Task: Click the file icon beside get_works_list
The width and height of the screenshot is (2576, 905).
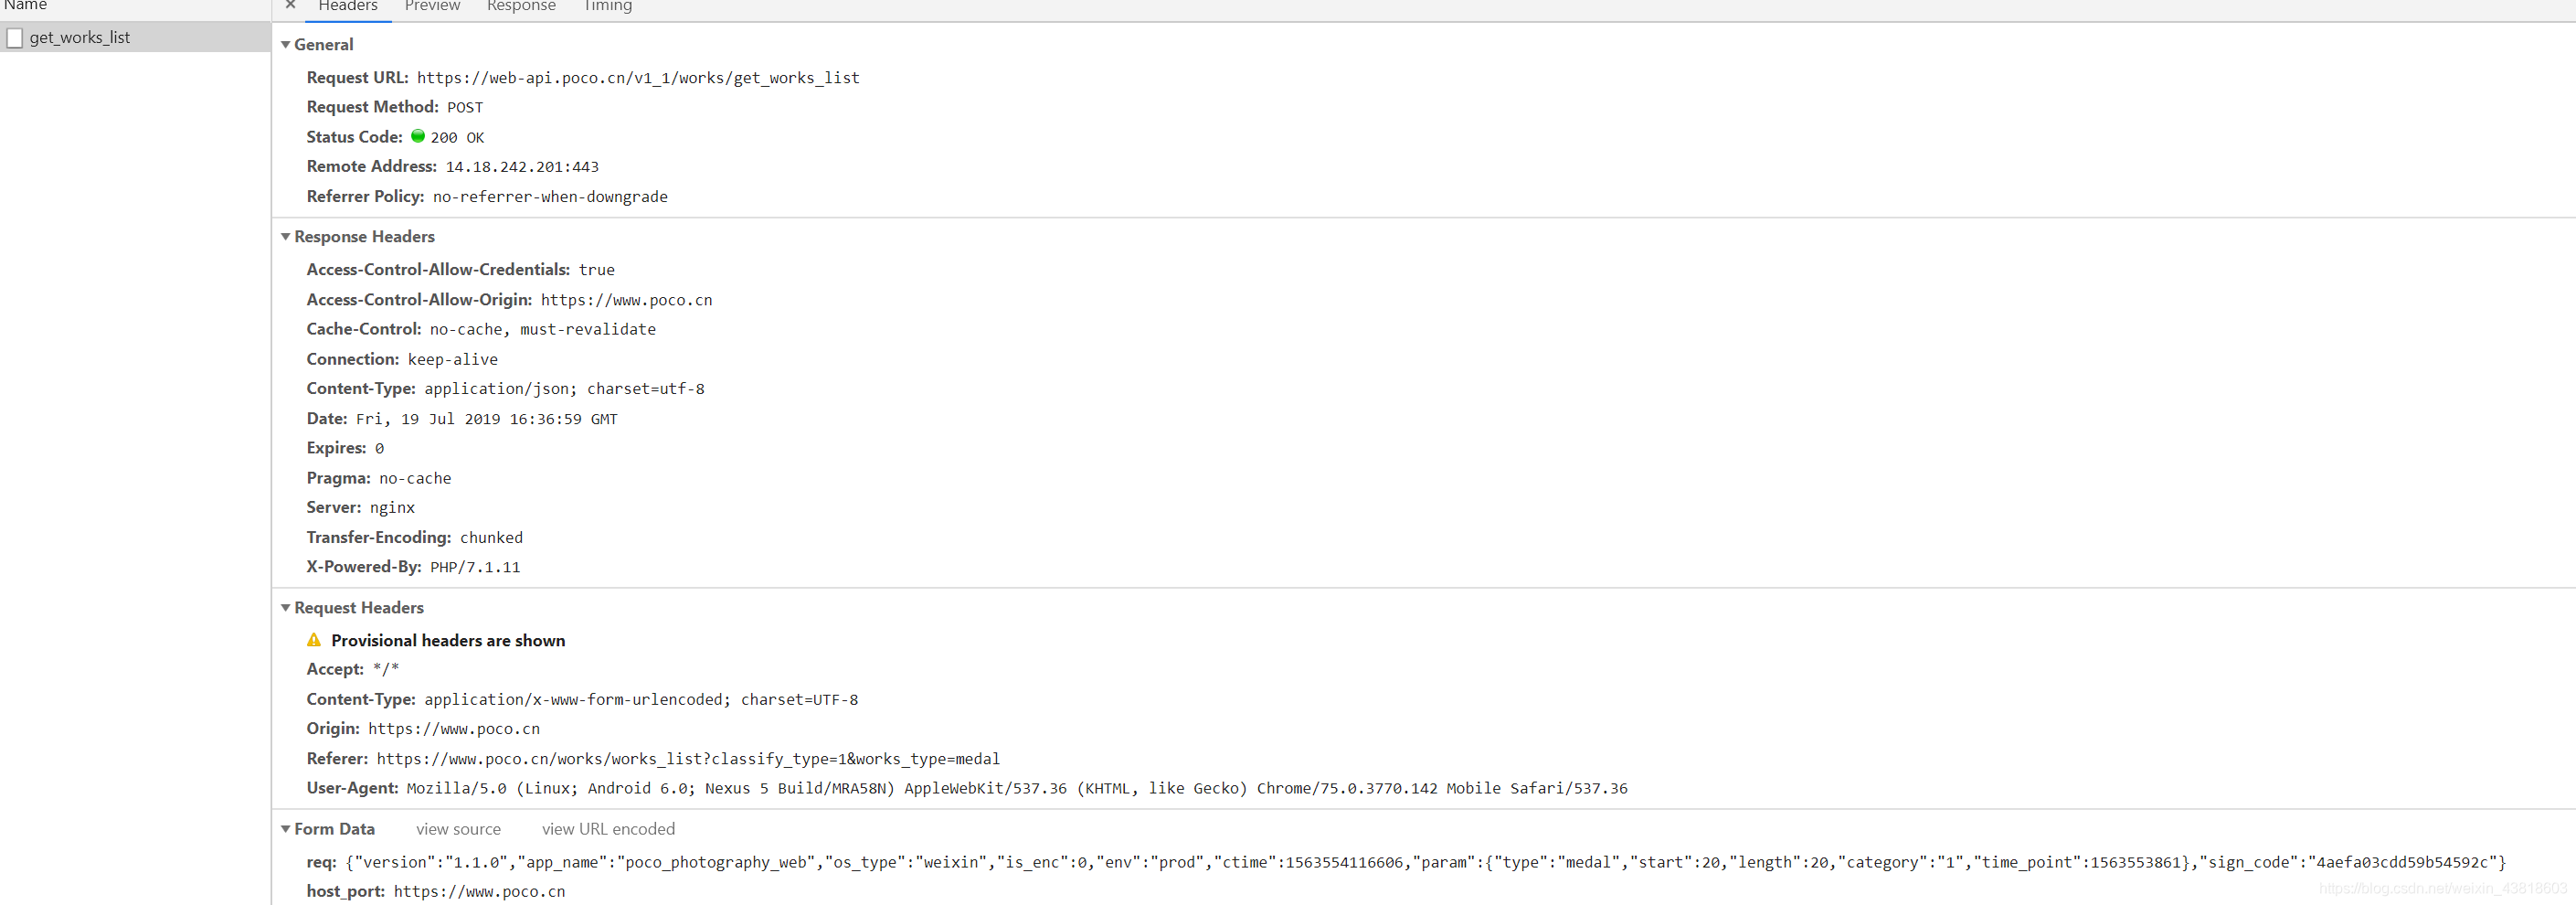Action: (14, 38)
